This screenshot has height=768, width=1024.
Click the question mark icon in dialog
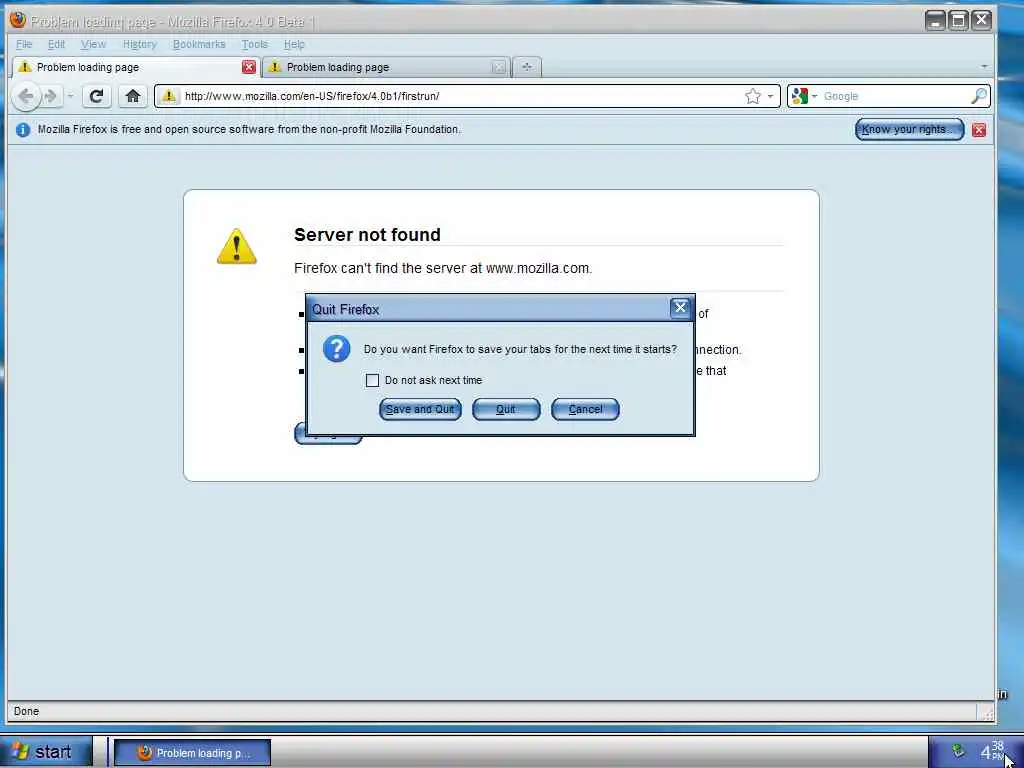(x=336, y=349)
